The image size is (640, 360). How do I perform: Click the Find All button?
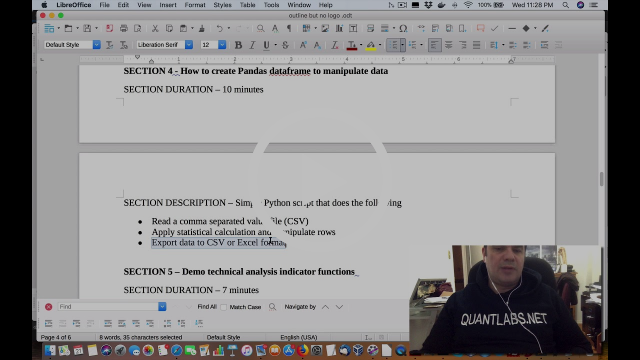coord(207,307)
